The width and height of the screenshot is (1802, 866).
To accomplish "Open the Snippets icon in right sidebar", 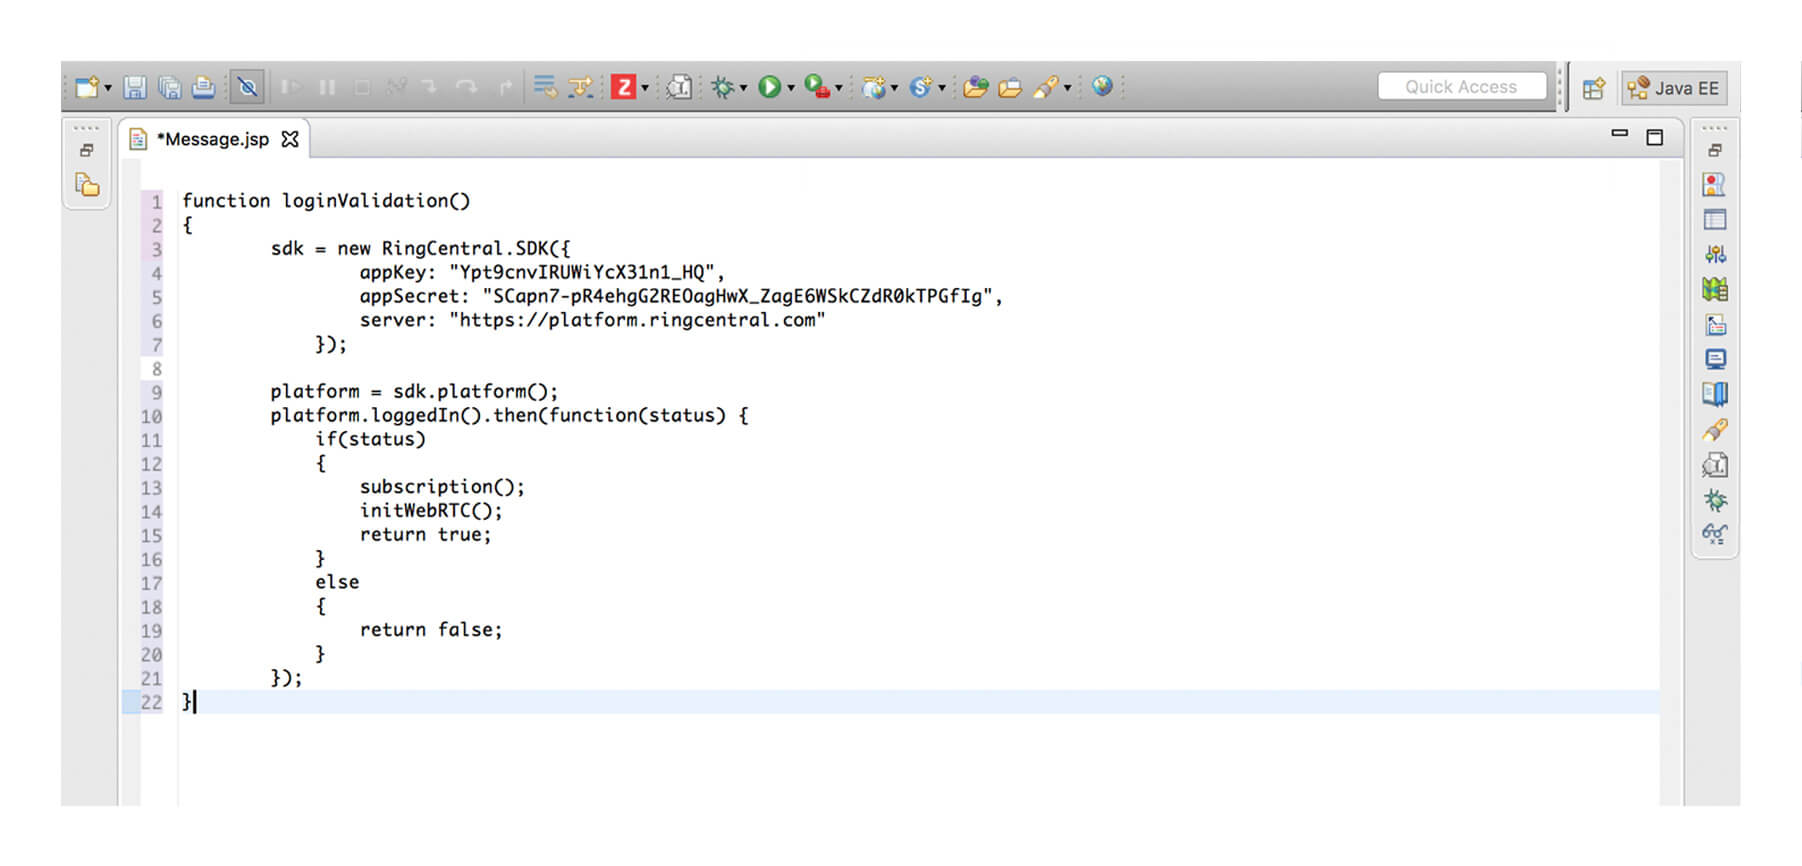I will (1715, 325).
